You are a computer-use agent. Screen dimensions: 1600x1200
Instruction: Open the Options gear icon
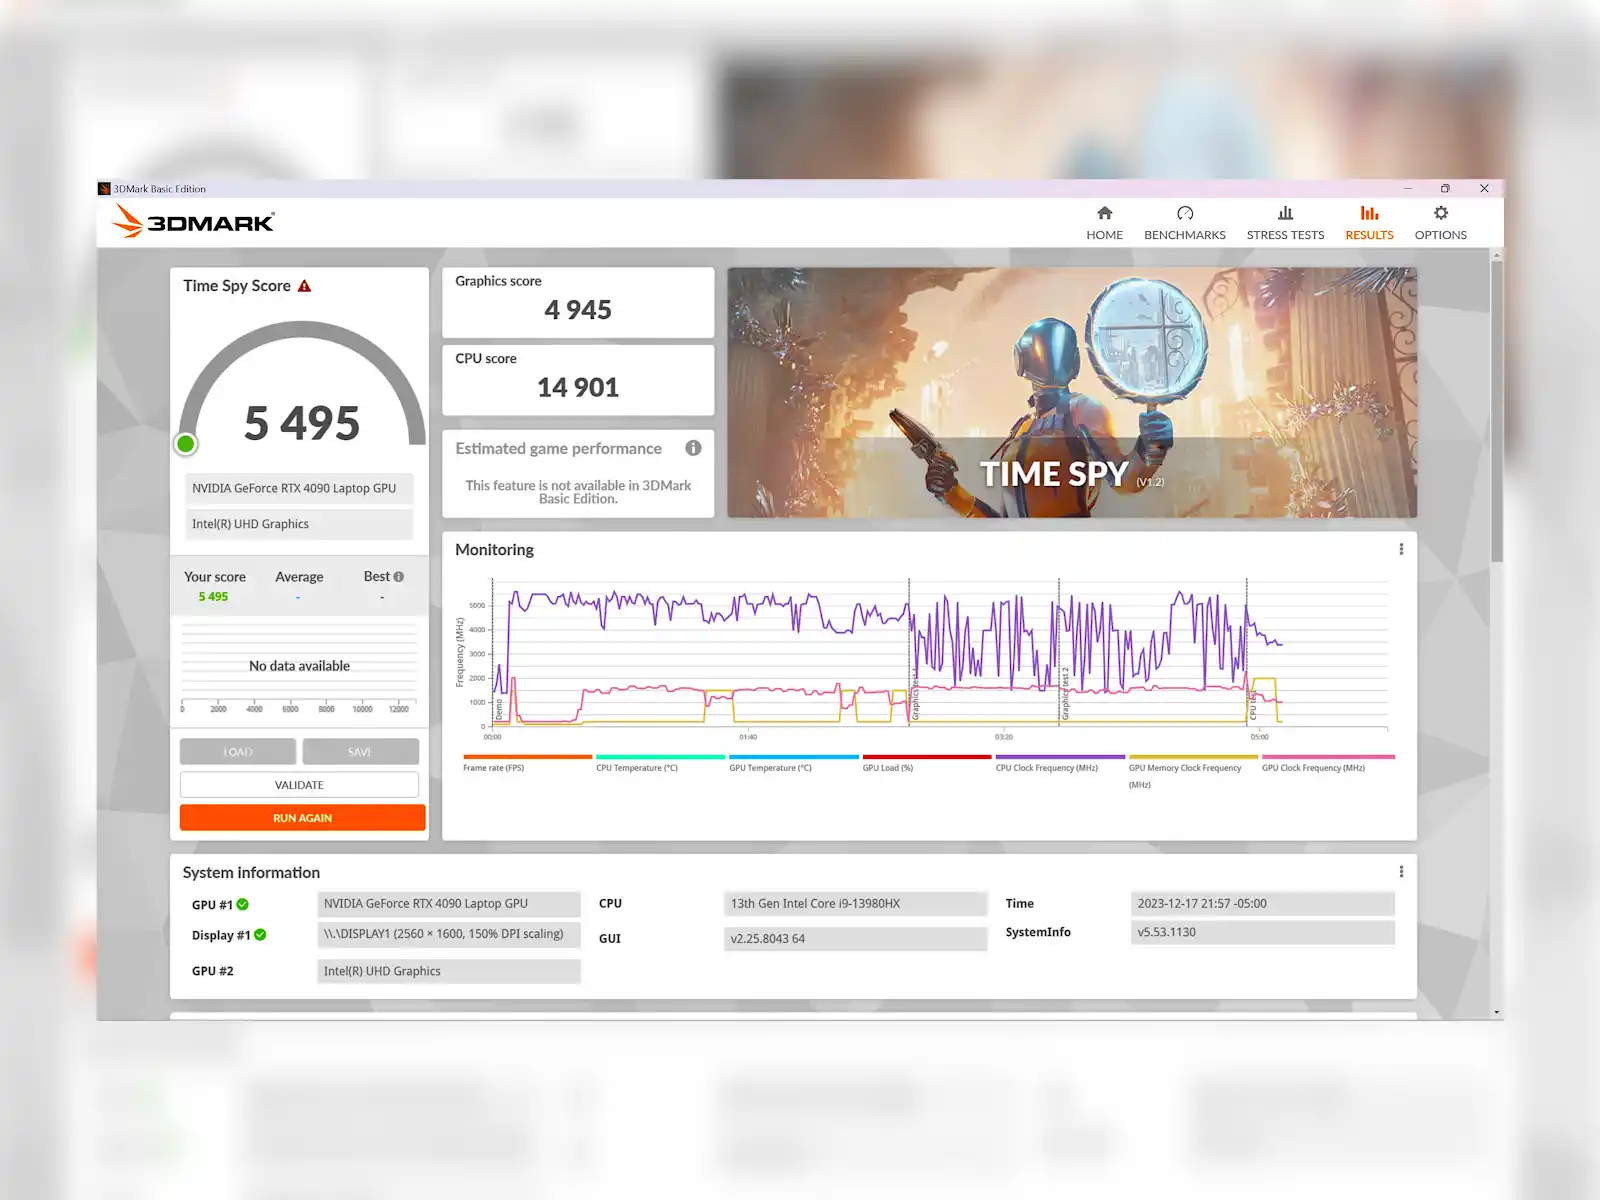pyautogui.click(x=1440, y=213)
